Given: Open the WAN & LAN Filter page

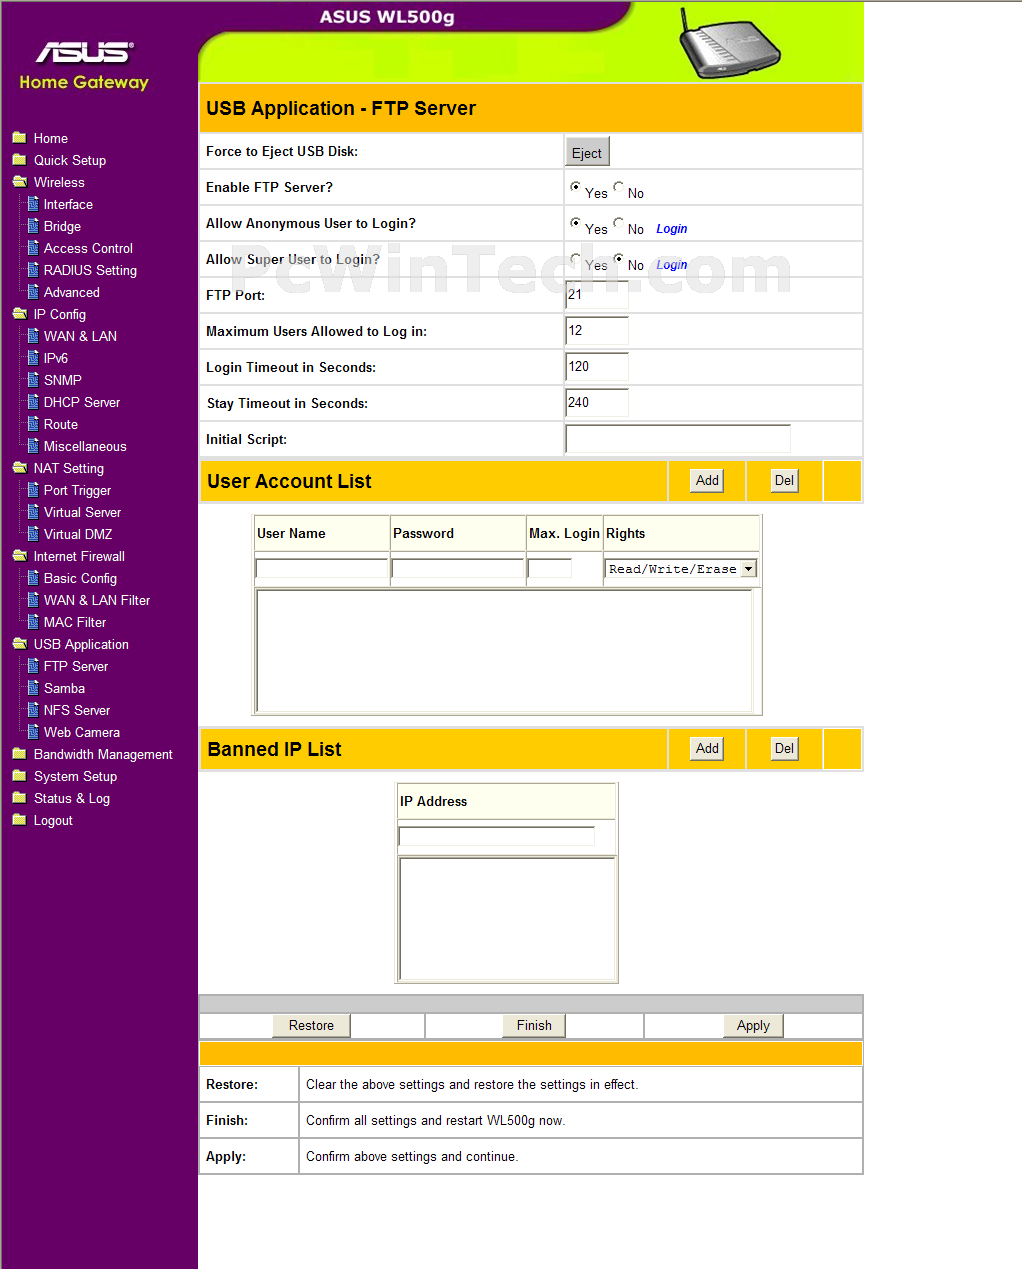Looking at the screenshot, I should (x=97, y=600).
